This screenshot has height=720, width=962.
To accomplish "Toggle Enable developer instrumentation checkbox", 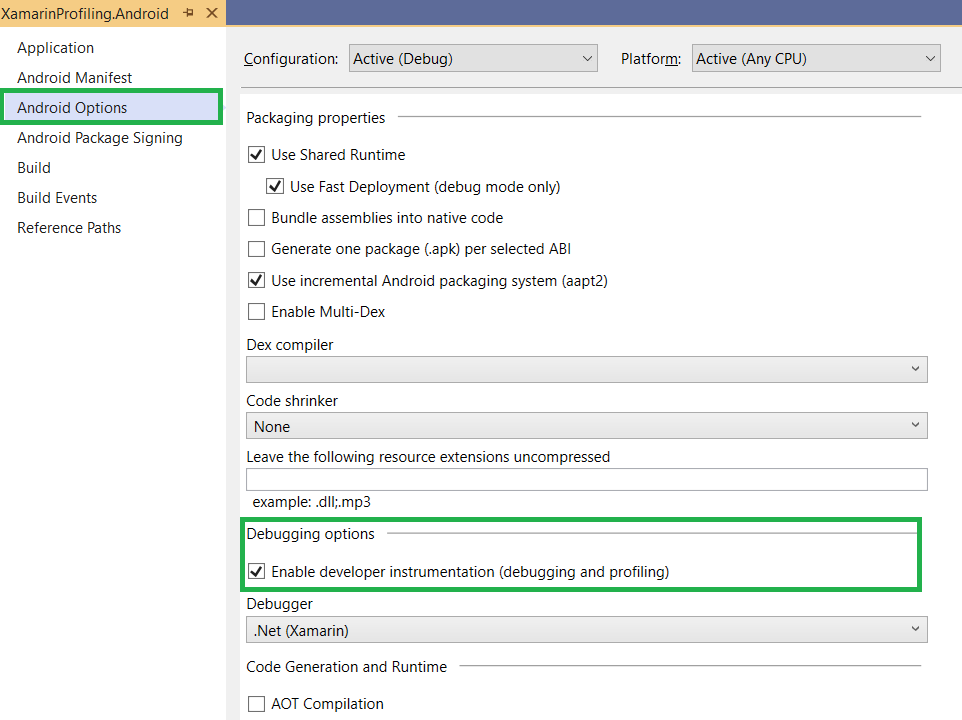I will [x=256, y=572].
